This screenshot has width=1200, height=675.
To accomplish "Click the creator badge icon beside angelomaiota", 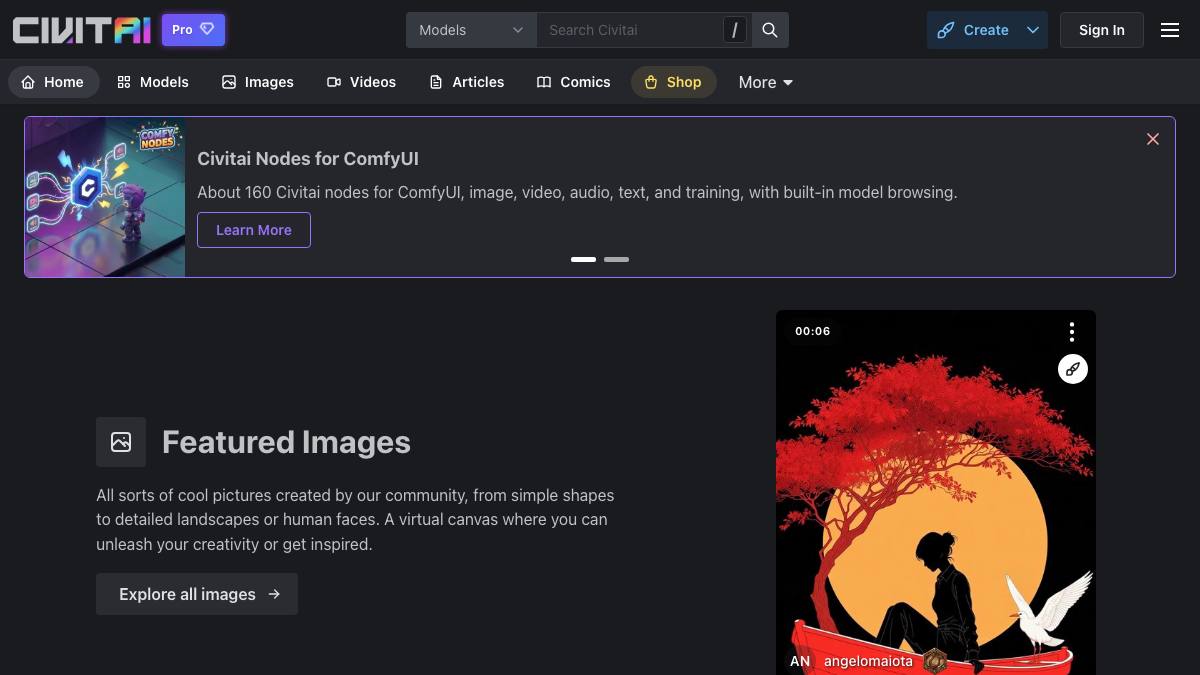I will pos(935,661).
